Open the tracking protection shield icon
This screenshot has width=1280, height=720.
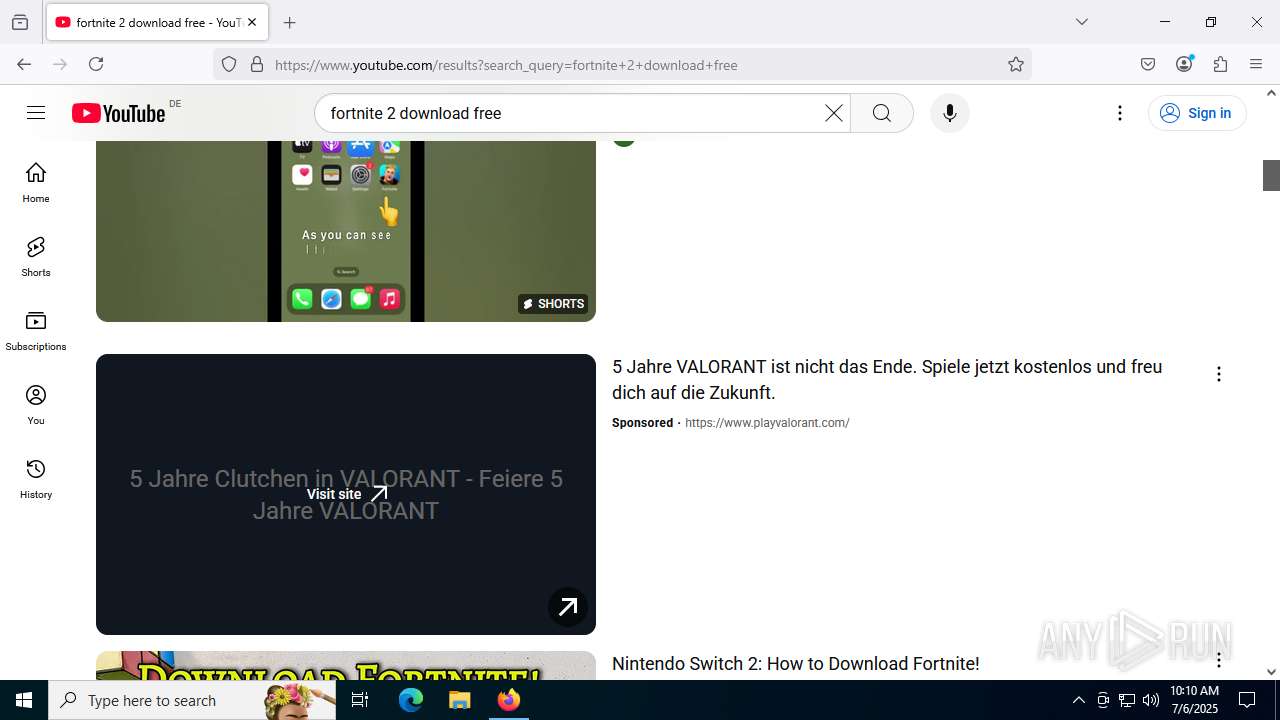pos(229,65)
